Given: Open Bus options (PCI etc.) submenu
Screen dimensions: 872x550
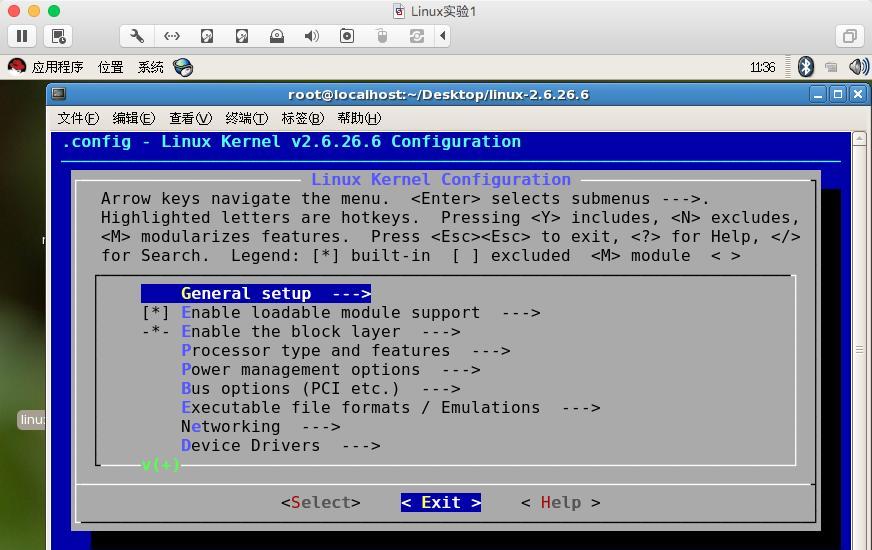Looking at the screenshot, I should pyautogui.click(x=320, y=388).
